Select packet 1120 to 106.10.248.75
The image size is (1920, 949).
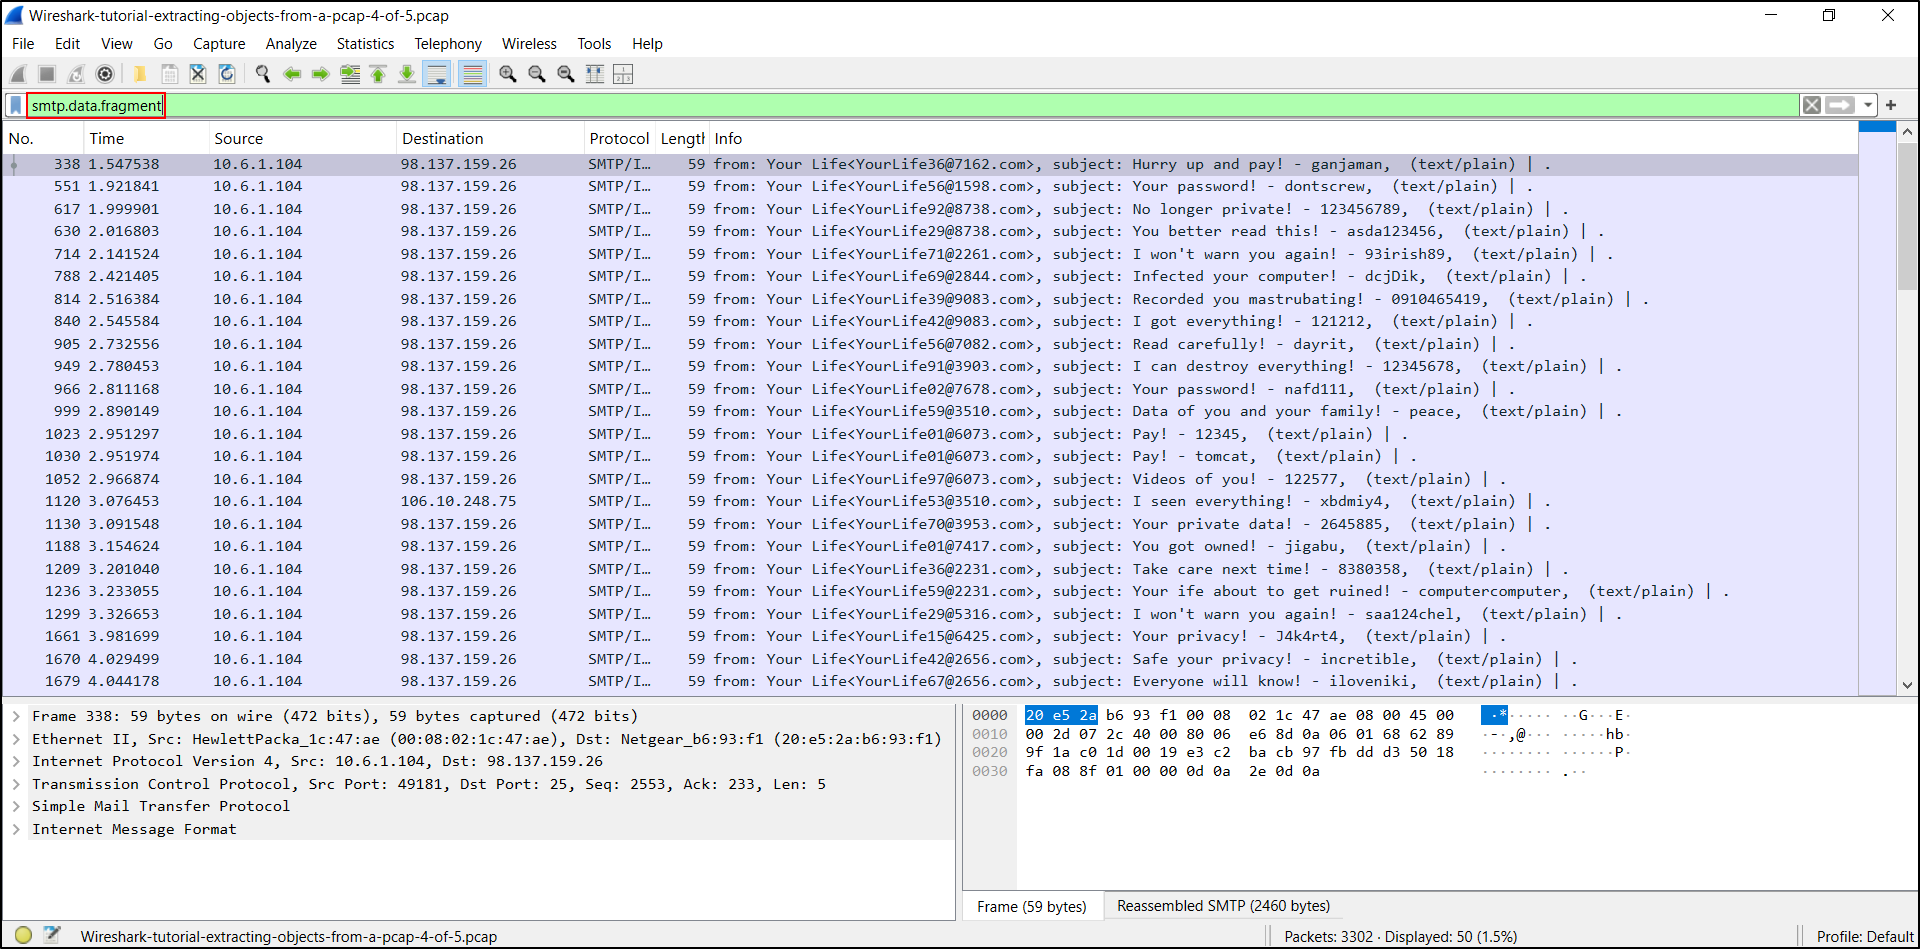click(930, 501)
